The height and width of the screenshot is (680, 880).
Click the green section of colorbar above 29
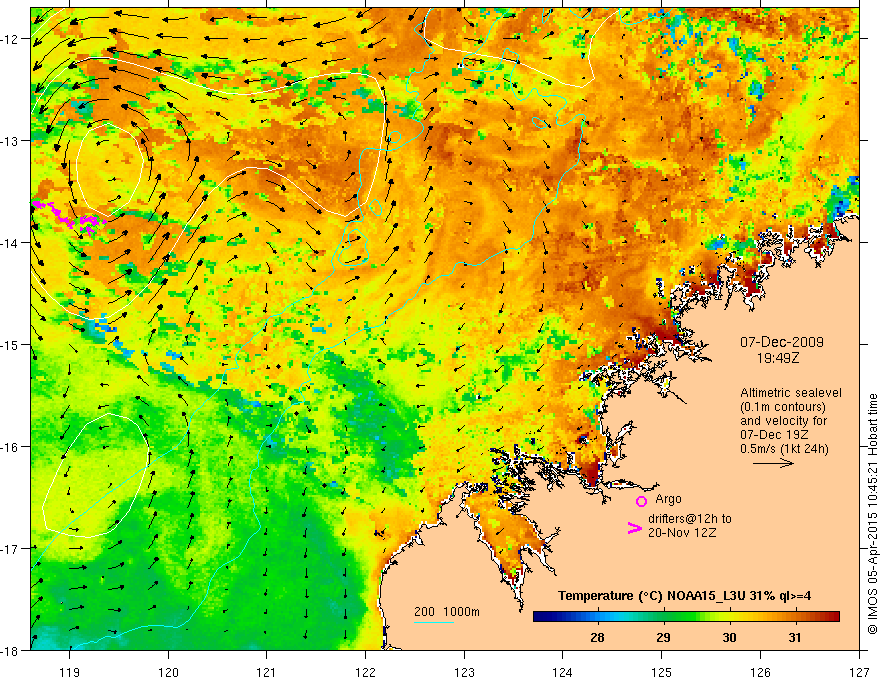(x=663, y=617)
